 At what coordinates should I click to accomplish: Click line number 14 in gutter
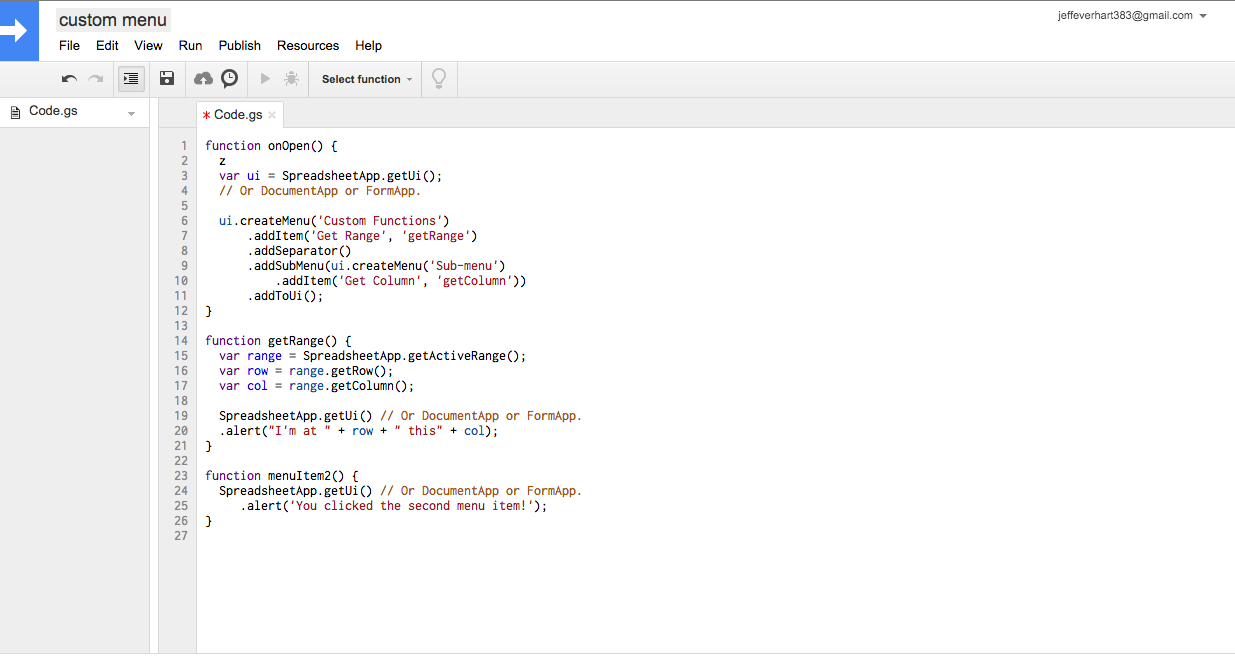click(181, 341)
